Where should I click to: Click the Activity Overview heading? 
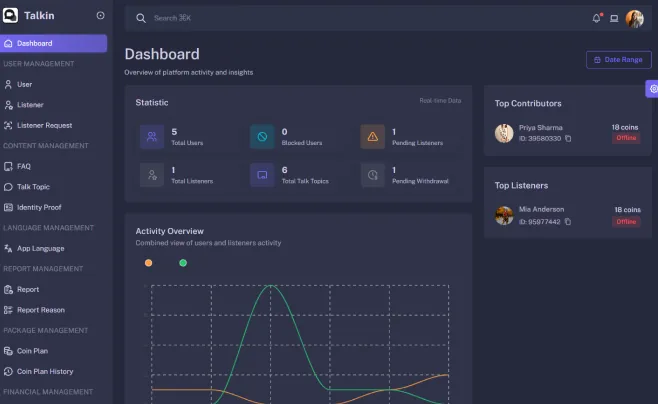[170, 231]
